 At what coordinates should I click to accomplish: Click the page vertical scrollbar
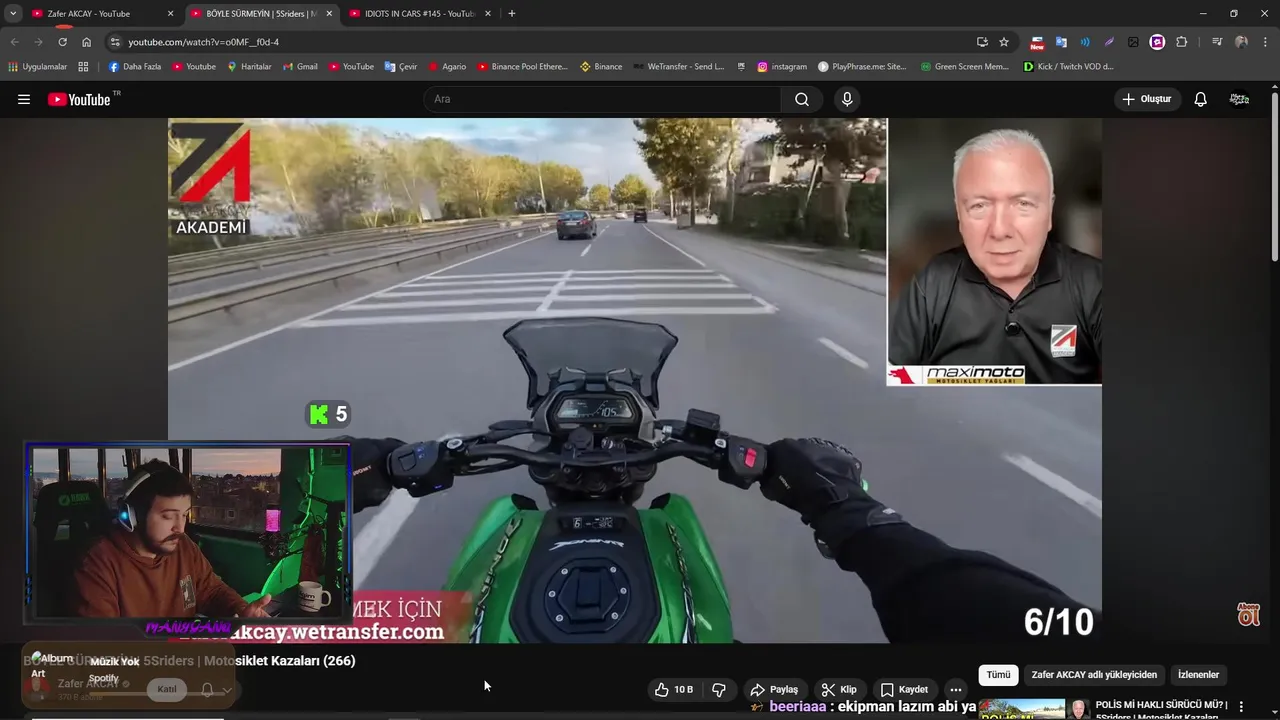[1274, 175]
